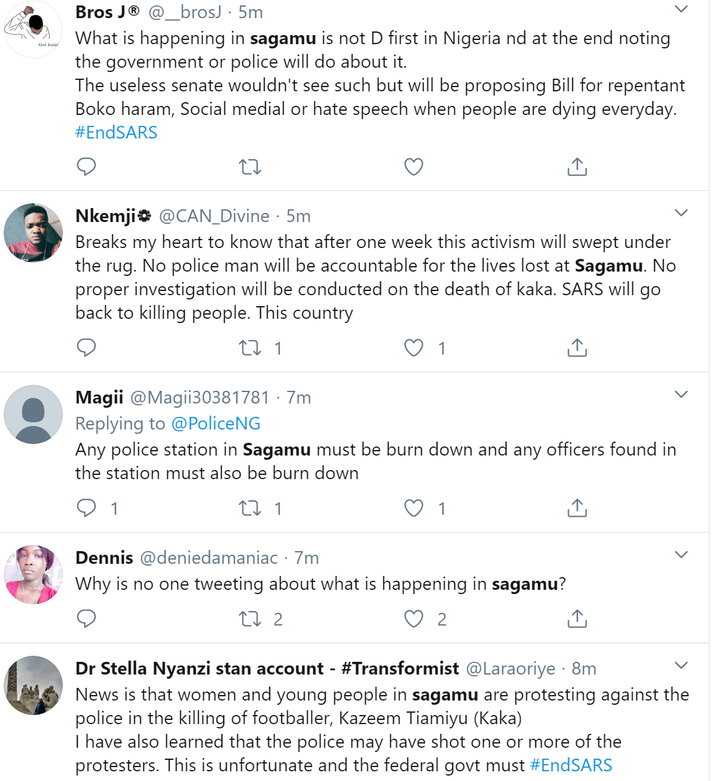Like Bros J's tweet
The height and width of the screenshot is (781, 720).
413,167
